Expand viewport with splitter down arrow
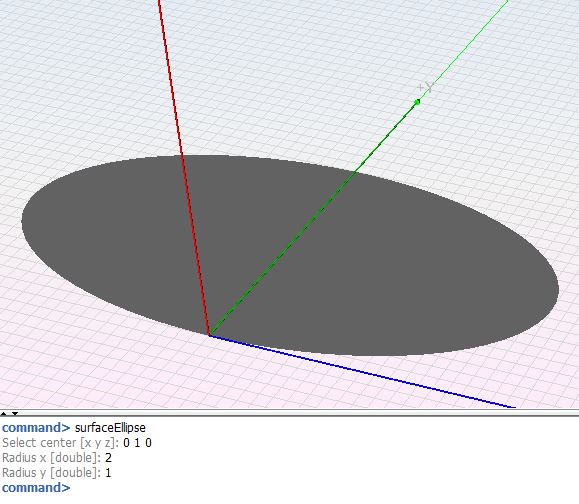Image resolution: width=579 pixels, height=504 pixels. (x=15, y=413)
